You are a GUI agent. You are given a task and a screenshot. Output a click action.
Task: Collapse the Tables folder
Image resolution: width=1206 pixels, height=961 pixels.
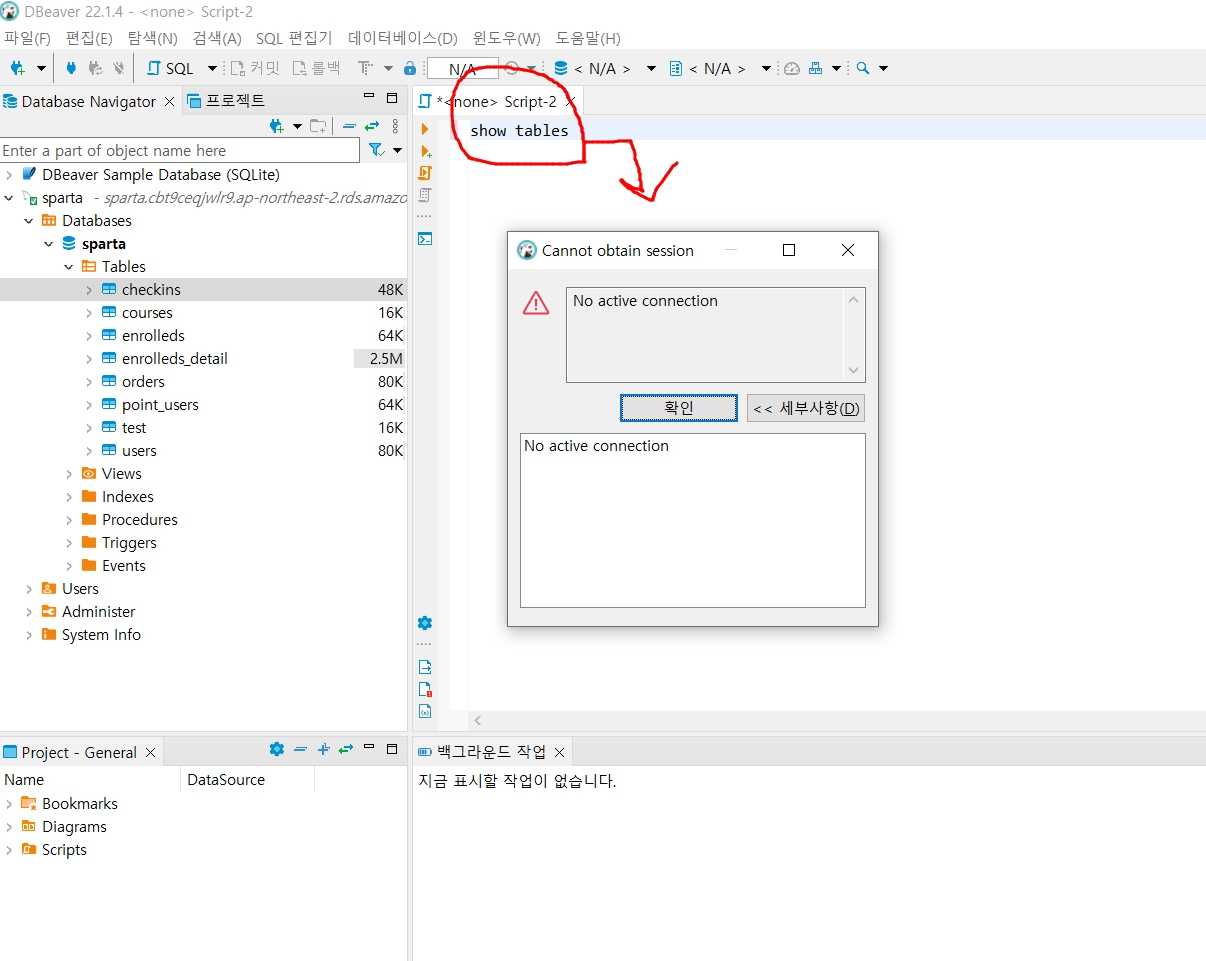pos(69,267)
